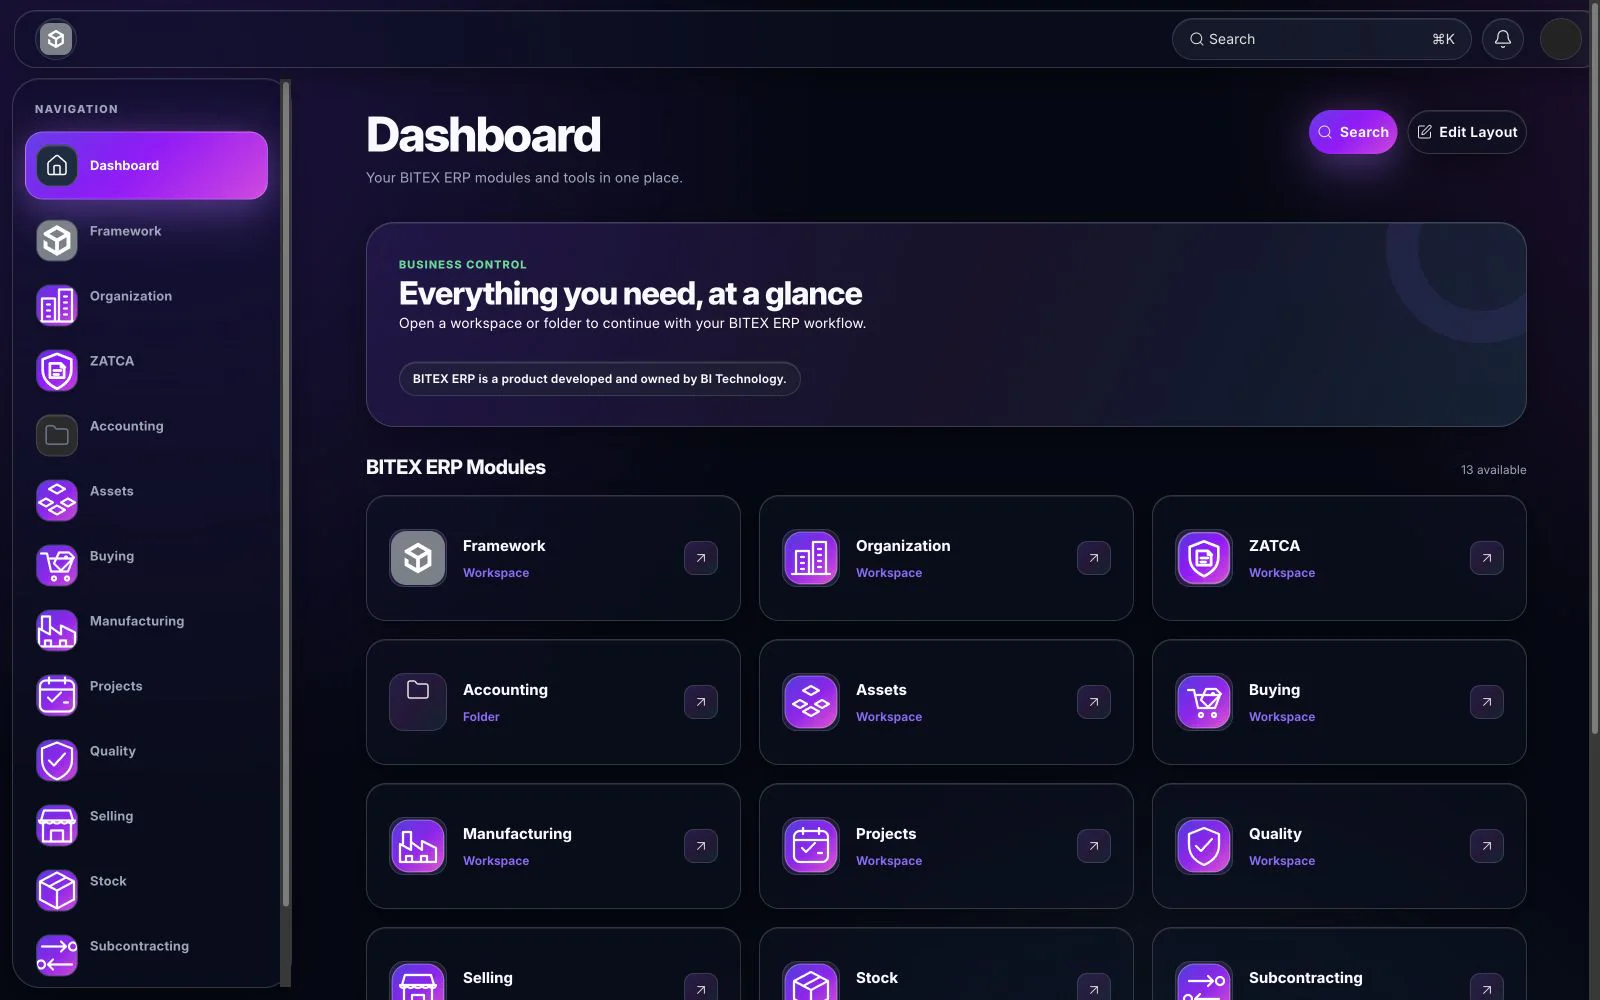This screenshot has height=1000, width=1600.
Task: Click the 'BITEX ERP Modules' heading
Action: (x=456, y=467)
